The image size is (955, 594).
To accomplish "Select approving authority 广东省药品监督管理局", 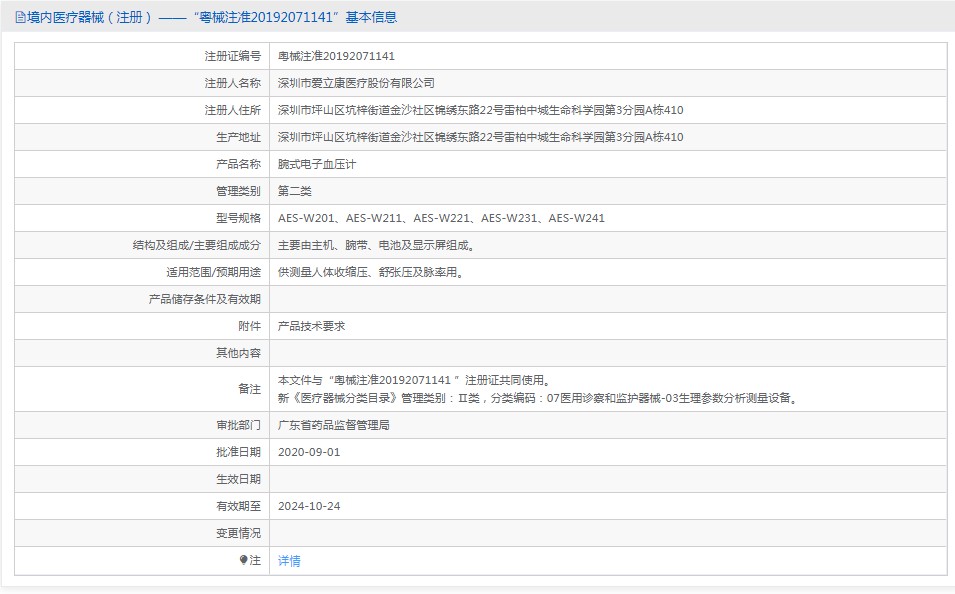I will coord(334,425).
